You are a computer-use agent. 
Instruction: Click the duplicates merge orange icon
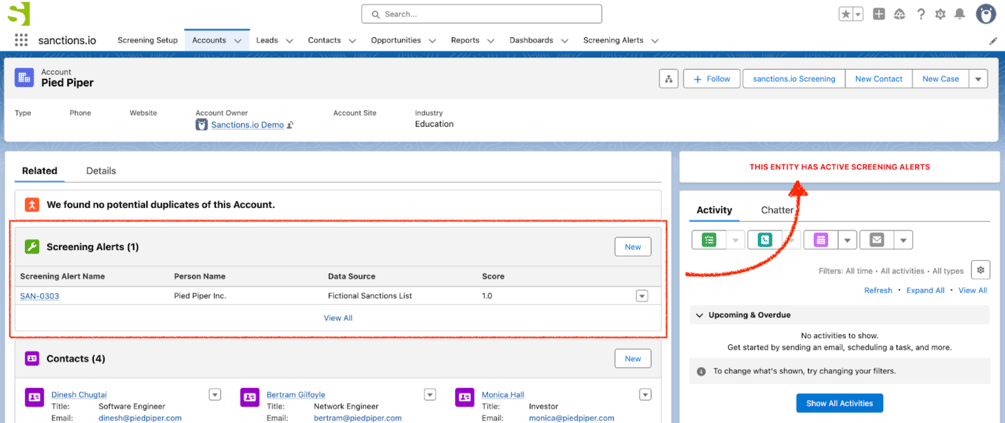[32, 204]
